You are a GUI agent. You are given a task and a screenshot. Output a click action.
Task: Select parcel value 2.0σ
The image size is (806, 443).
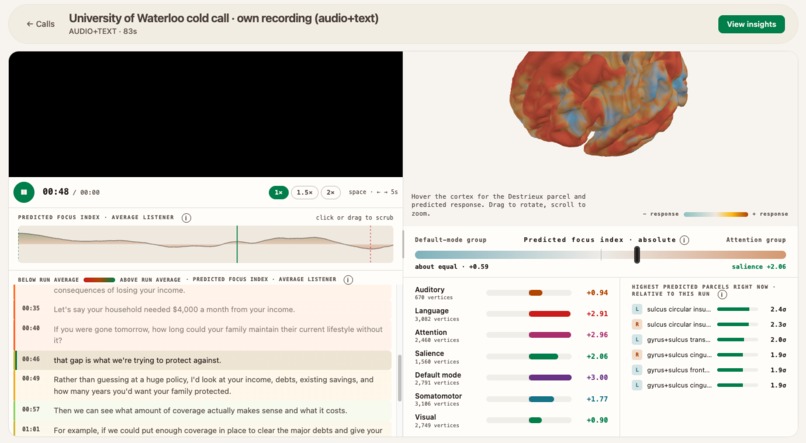point(778,340)
